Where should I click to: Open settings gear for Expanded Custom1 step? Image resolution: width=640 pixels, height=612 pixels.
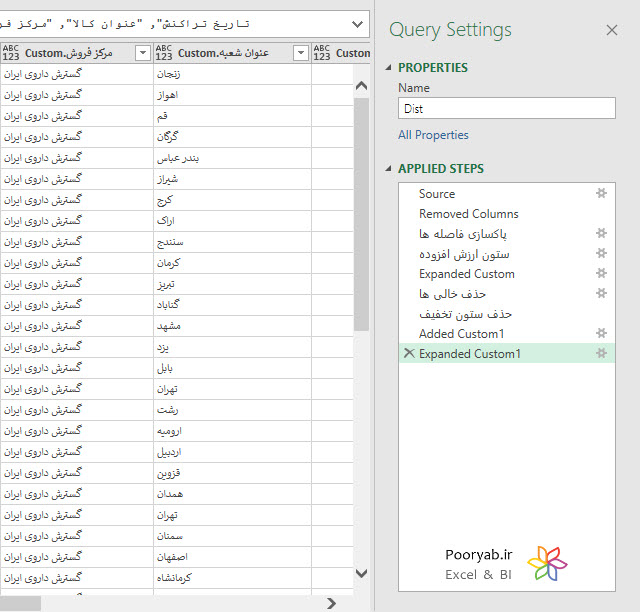click(601, 353)
